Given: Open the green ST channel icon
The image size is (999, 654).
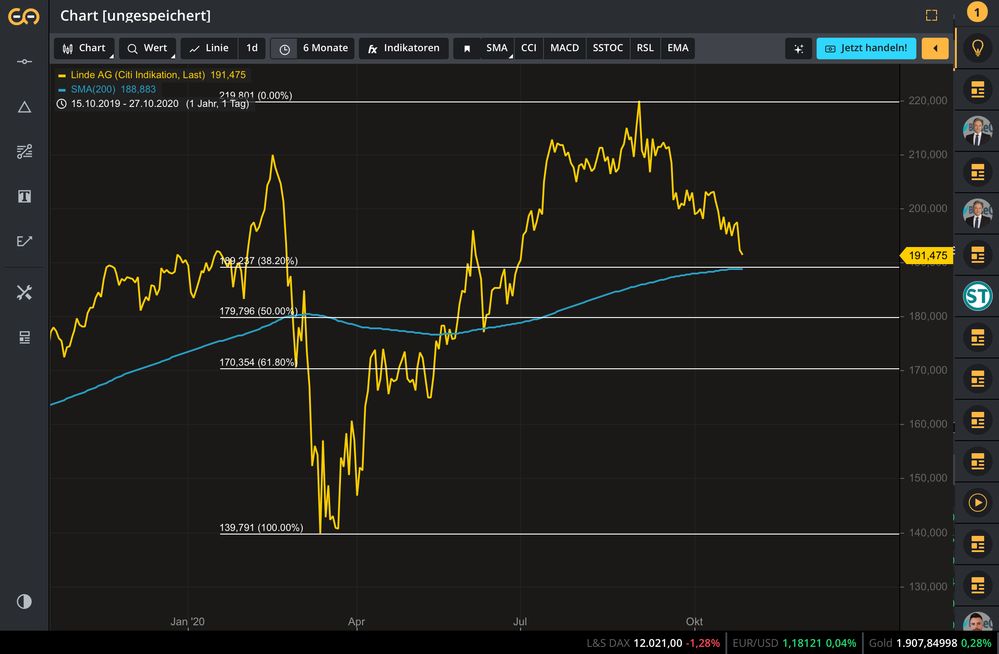Looking at the screenshot, I should (x=977, y=296).
